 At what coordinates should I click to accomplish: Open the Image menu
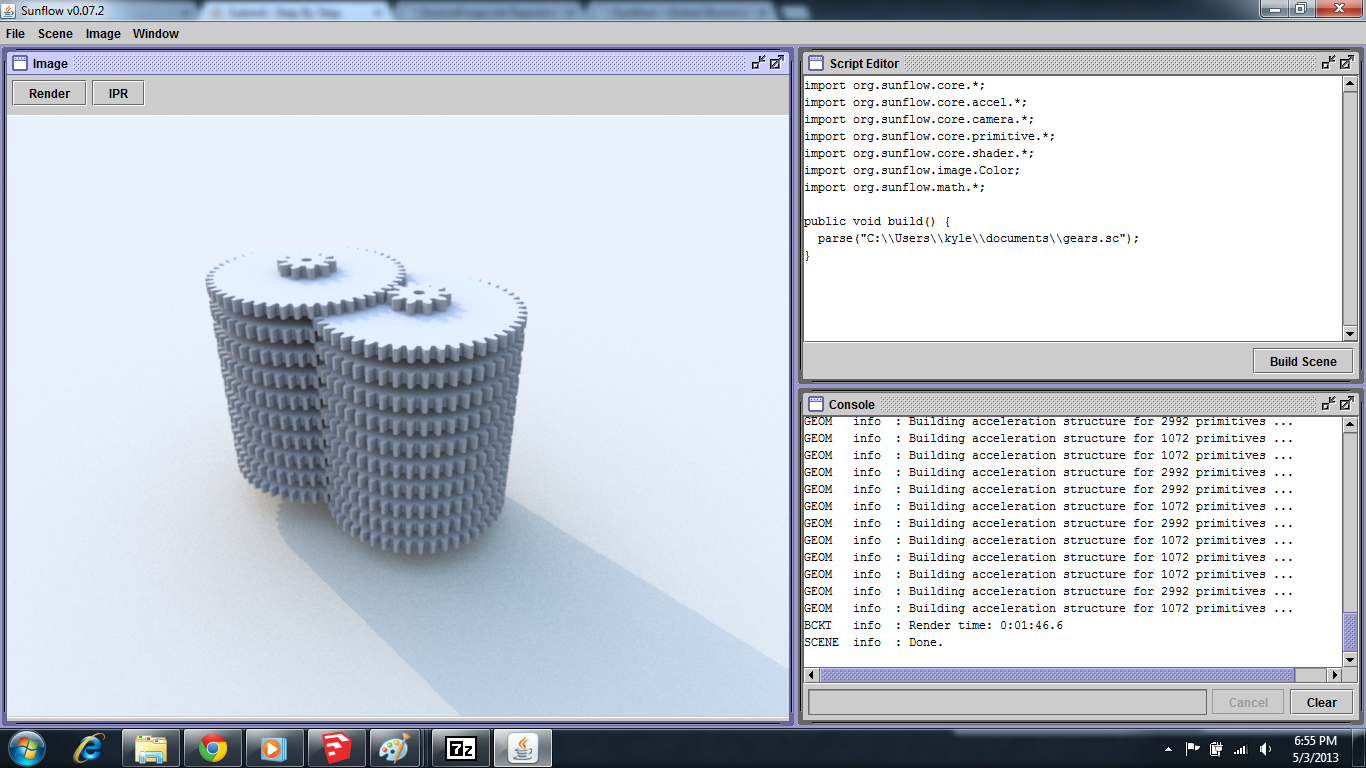point(103,34)
